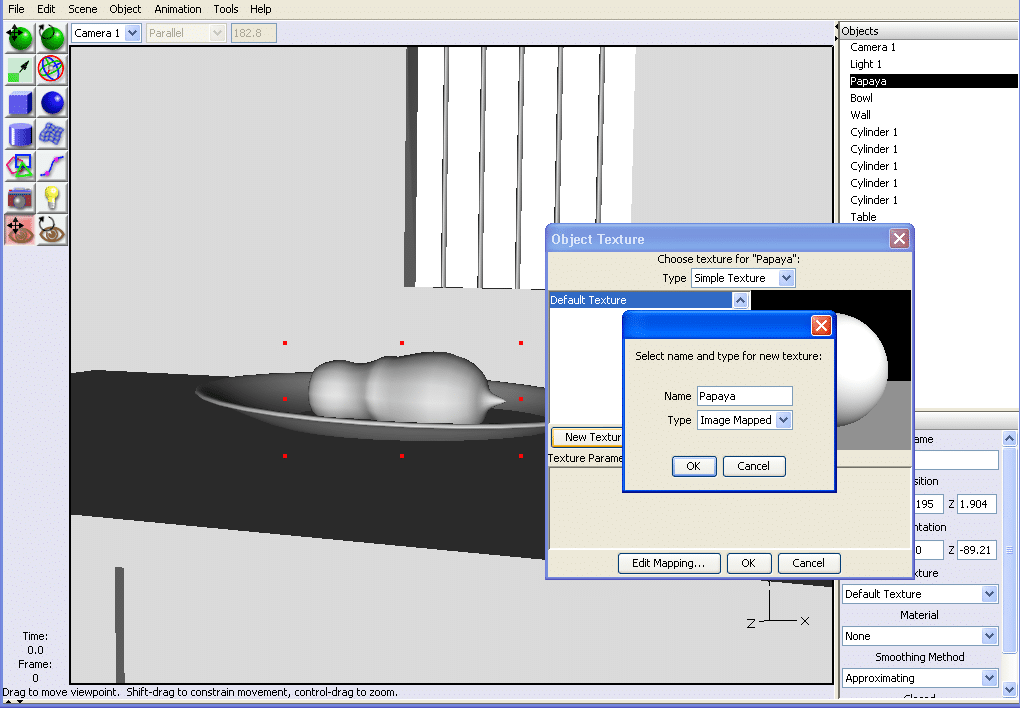
Task: Pick the Create Spline Mesh tool
Action: click(52, 134)
